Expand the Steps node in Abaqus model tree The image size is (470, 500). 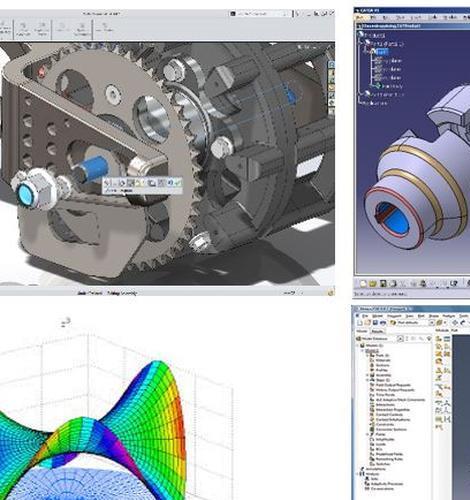[368, 380]
